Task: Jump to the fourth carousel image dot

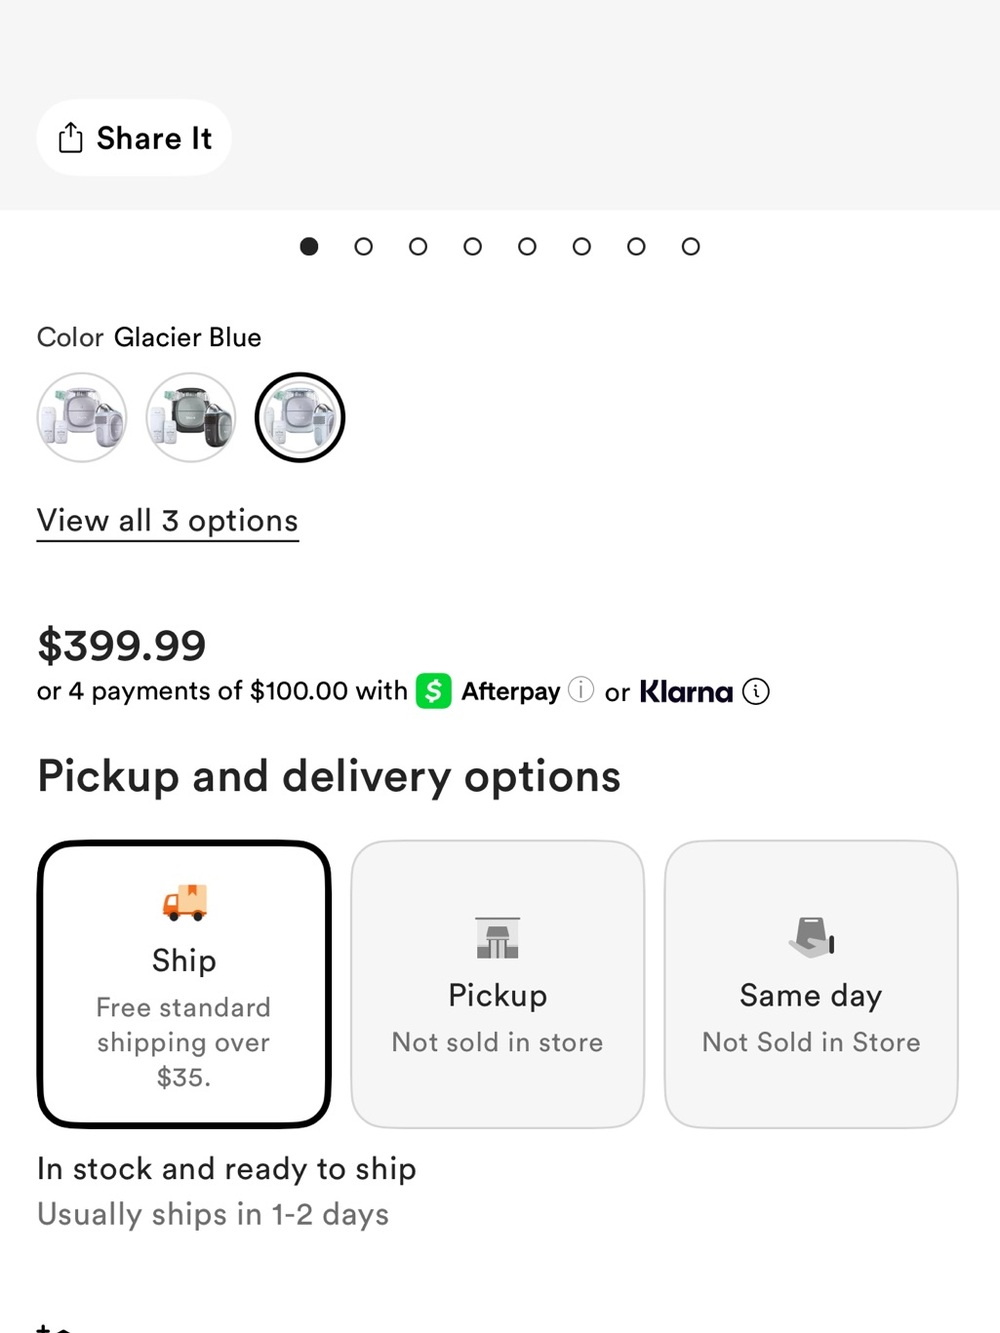Action: click(473, 246)
